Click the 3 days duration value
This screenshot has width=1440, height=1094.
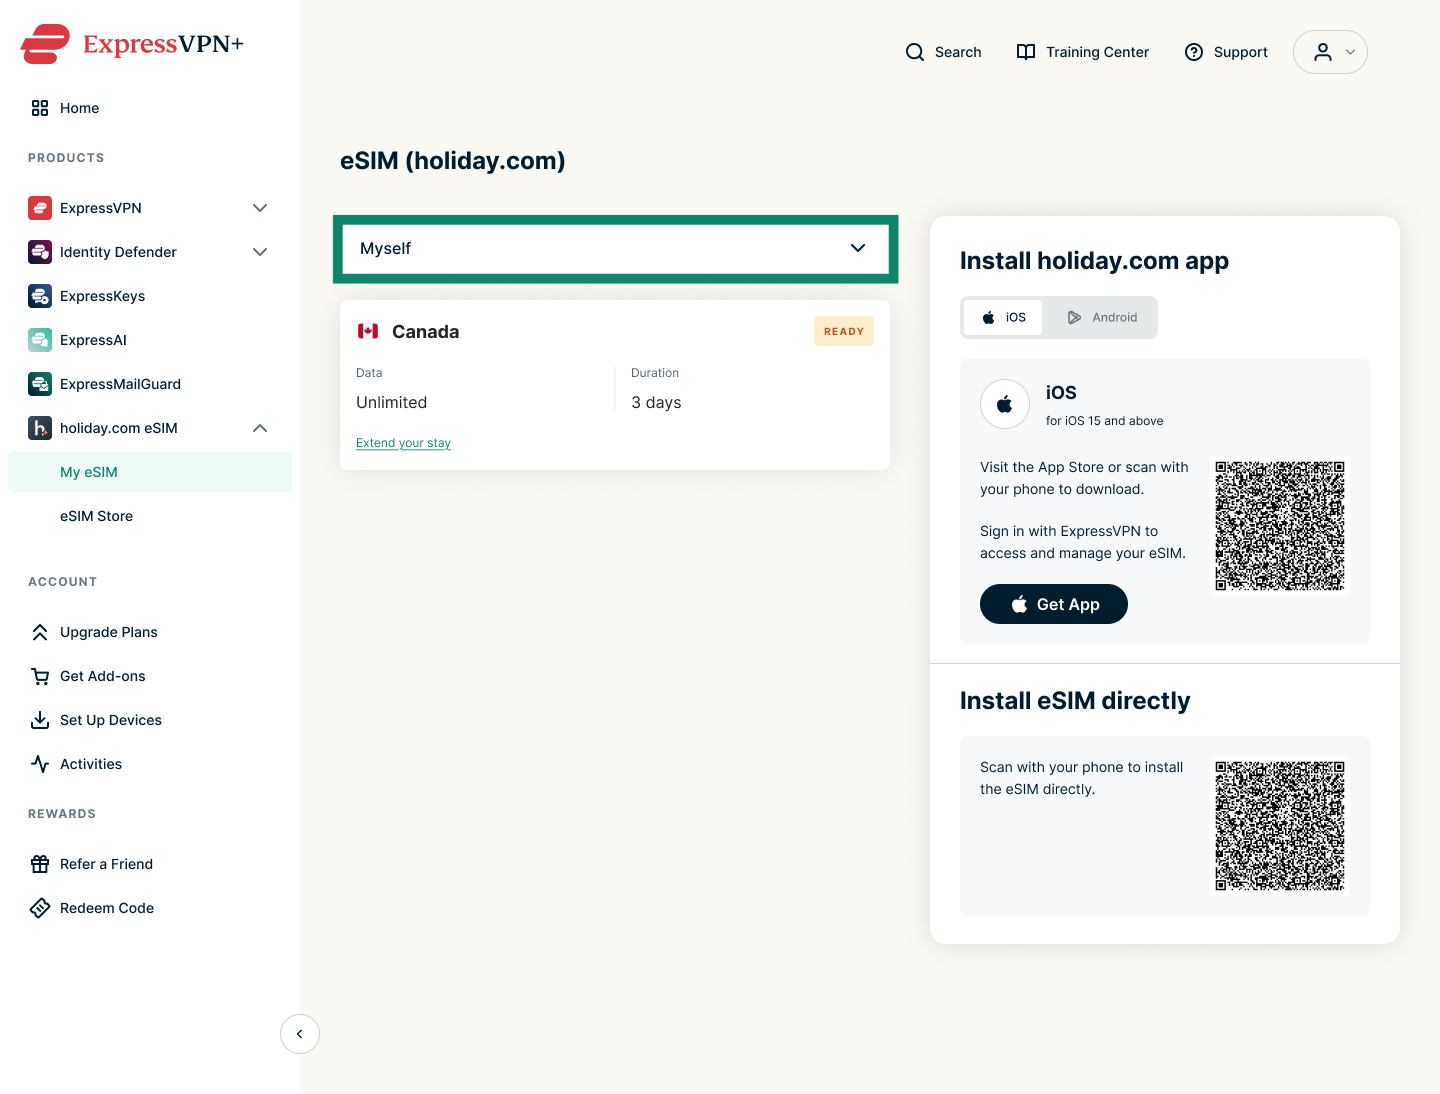click(656, 402)
